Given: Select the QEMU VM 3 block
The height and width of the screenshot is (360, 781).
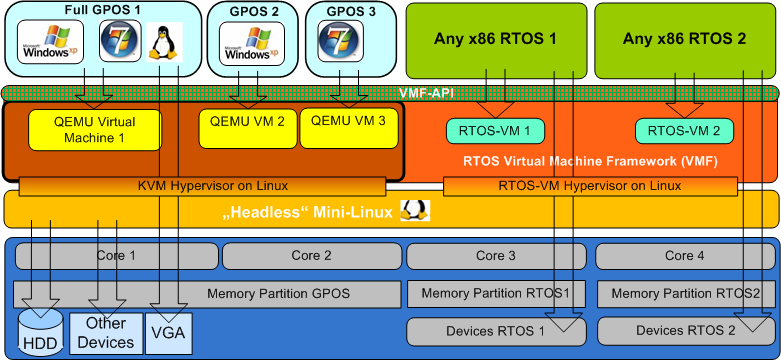Looking at the screenshot, I should tap(349, 128).
